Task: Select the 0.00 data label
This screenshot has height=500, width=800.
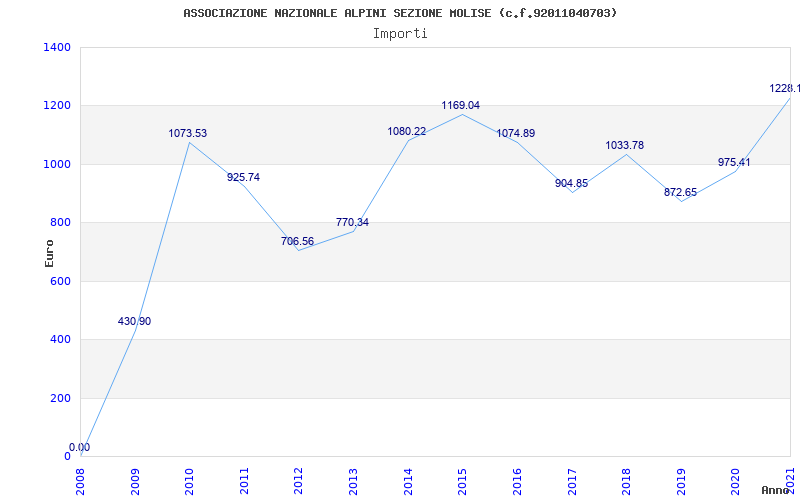Action: tap(80, 447)
